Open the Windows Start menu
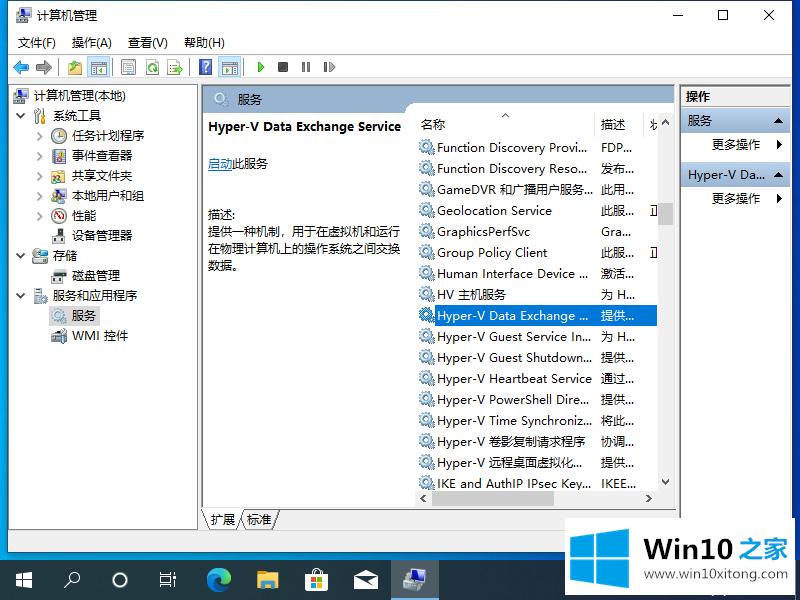This screenshot has width=800, height=600. point(23,580)
